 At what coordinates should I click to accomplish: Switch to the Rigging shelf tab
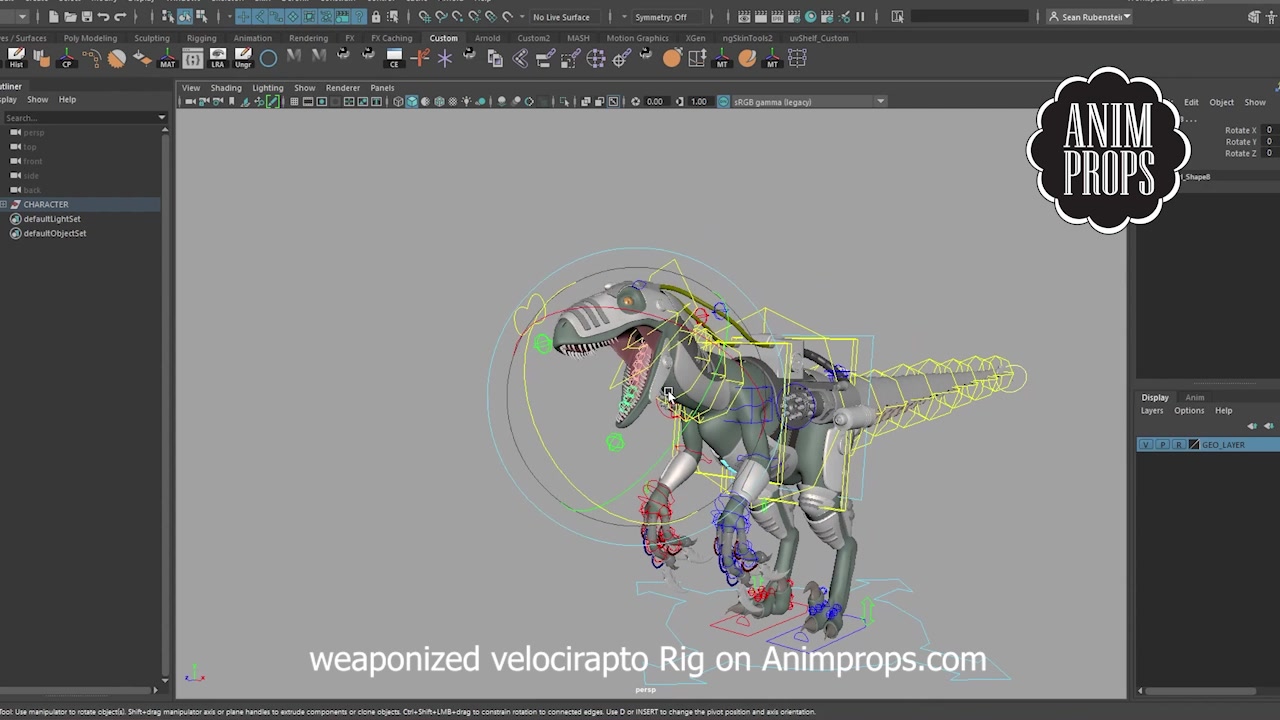201,38
